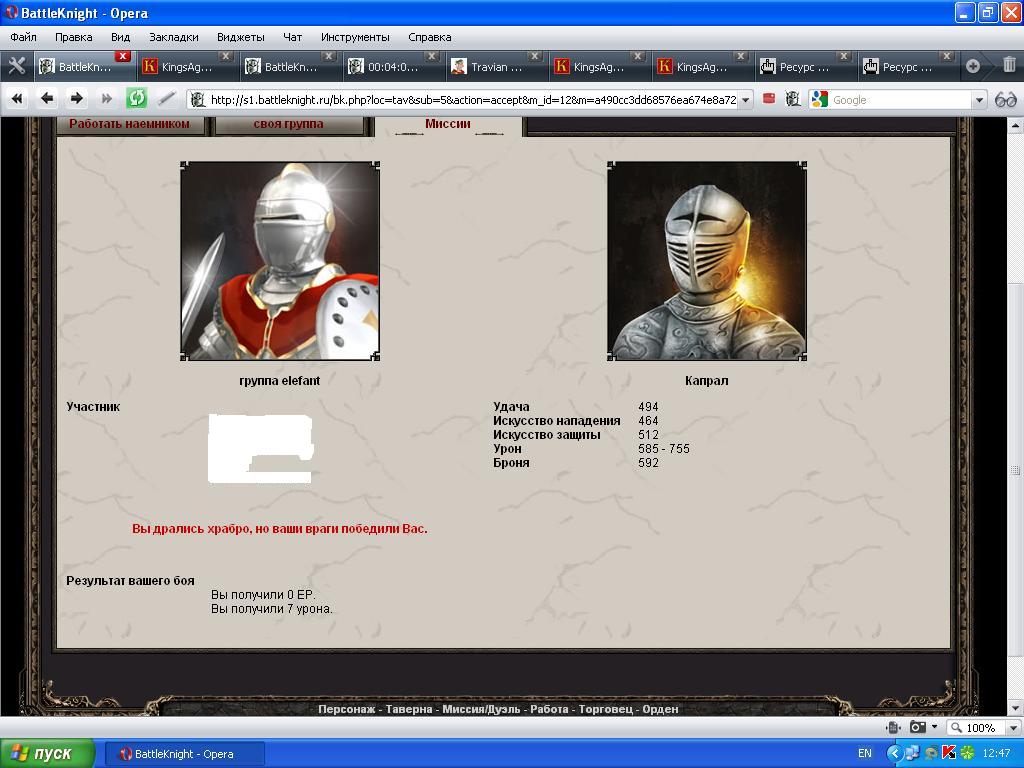This screenshot has width=1024, height=768.
Task: Open the Файл menu
Action: [24, 37]
